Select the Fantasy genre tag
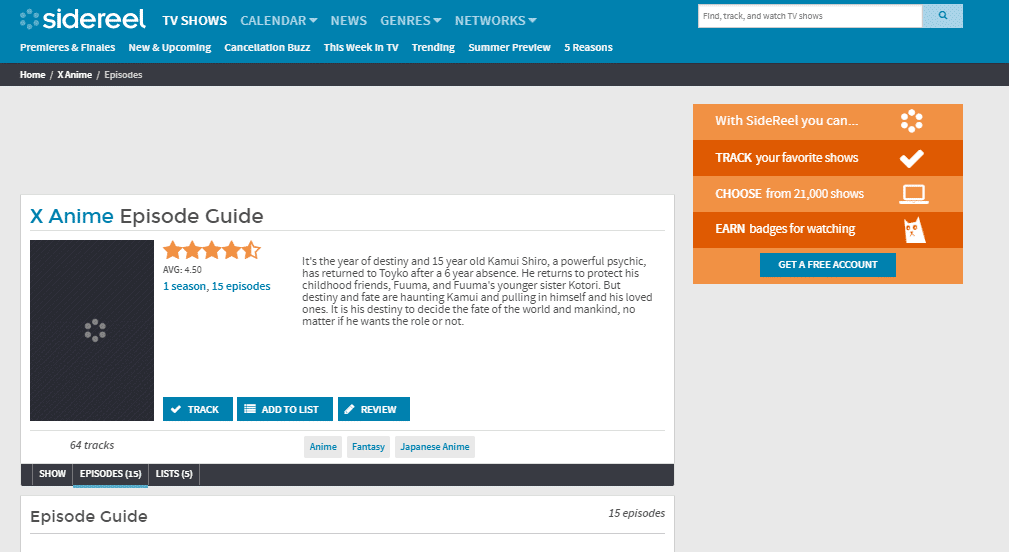This screenshot has width=1009, height=552. click(x=368, y=446)
